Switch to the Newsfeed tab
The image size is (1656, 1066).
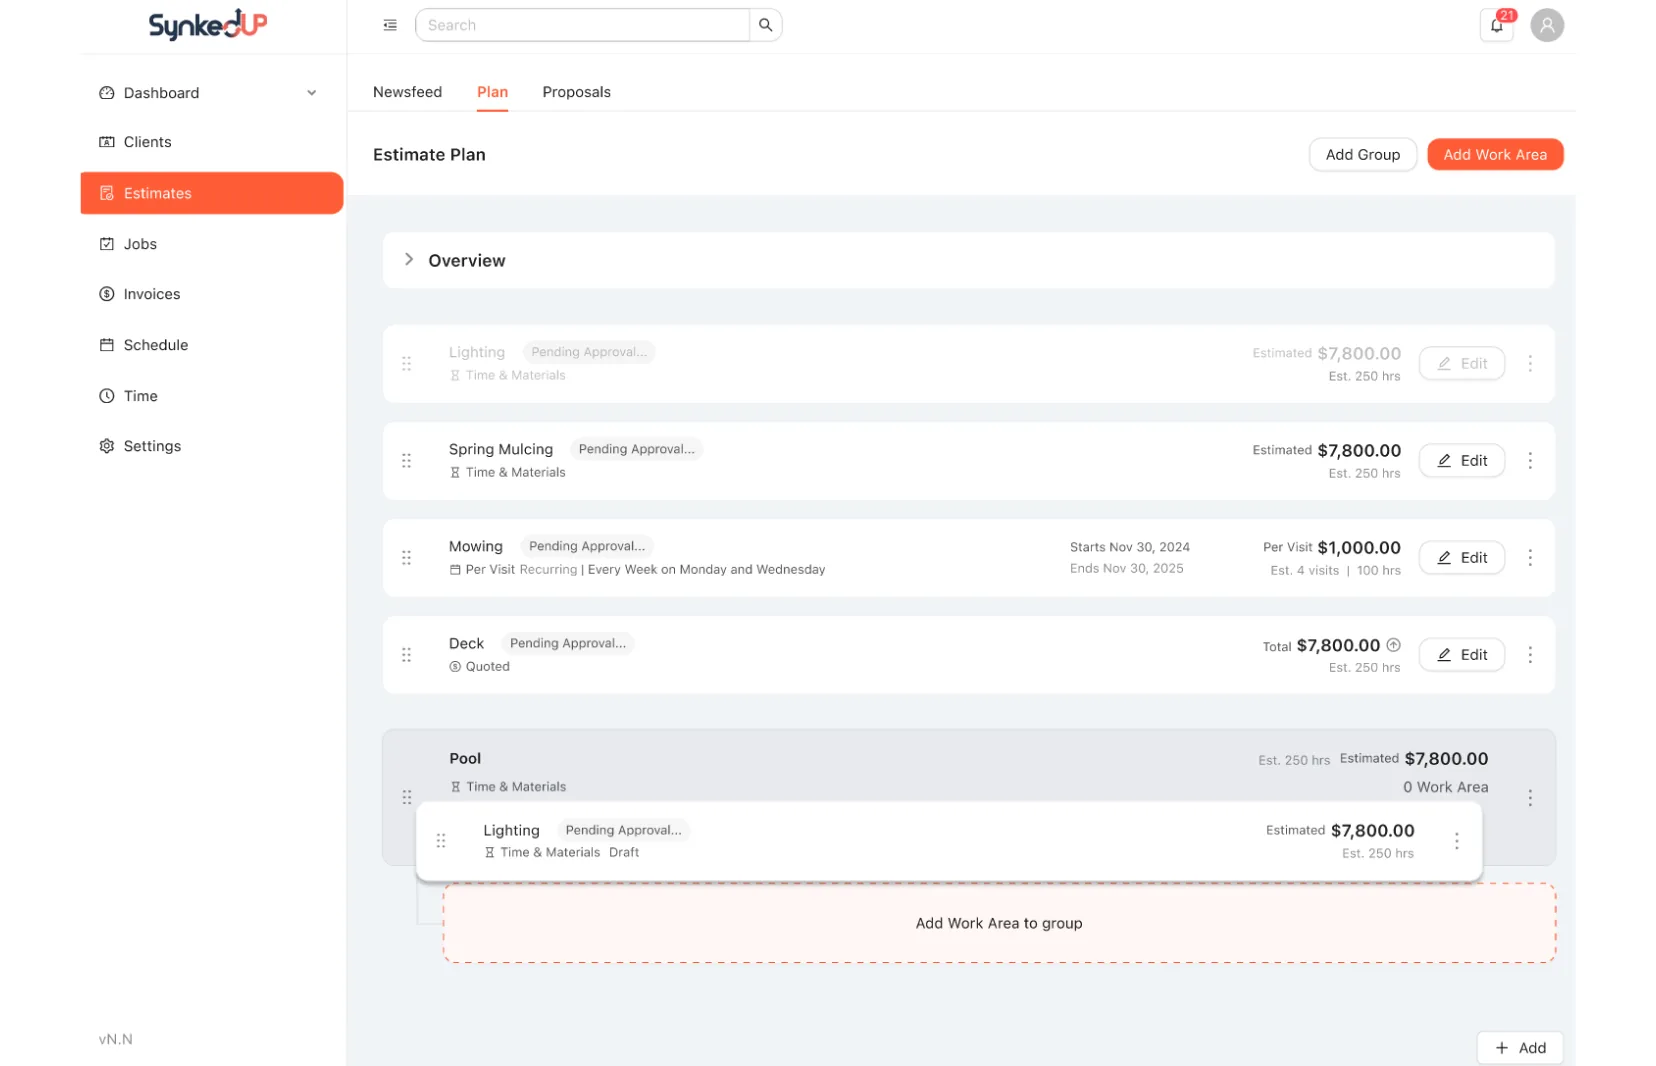407,92
